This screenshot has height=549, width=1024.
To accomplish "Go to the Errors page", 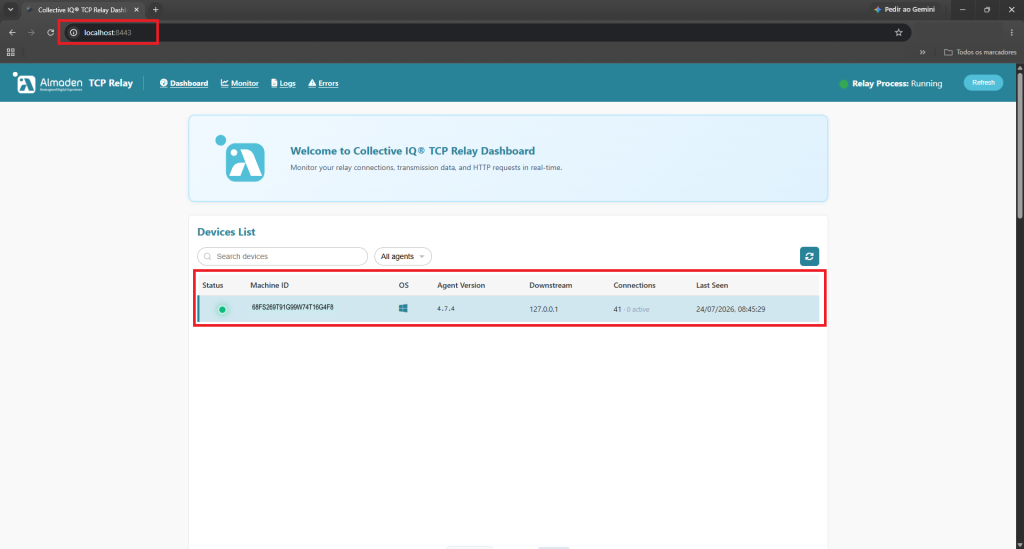I will (323, 83).
